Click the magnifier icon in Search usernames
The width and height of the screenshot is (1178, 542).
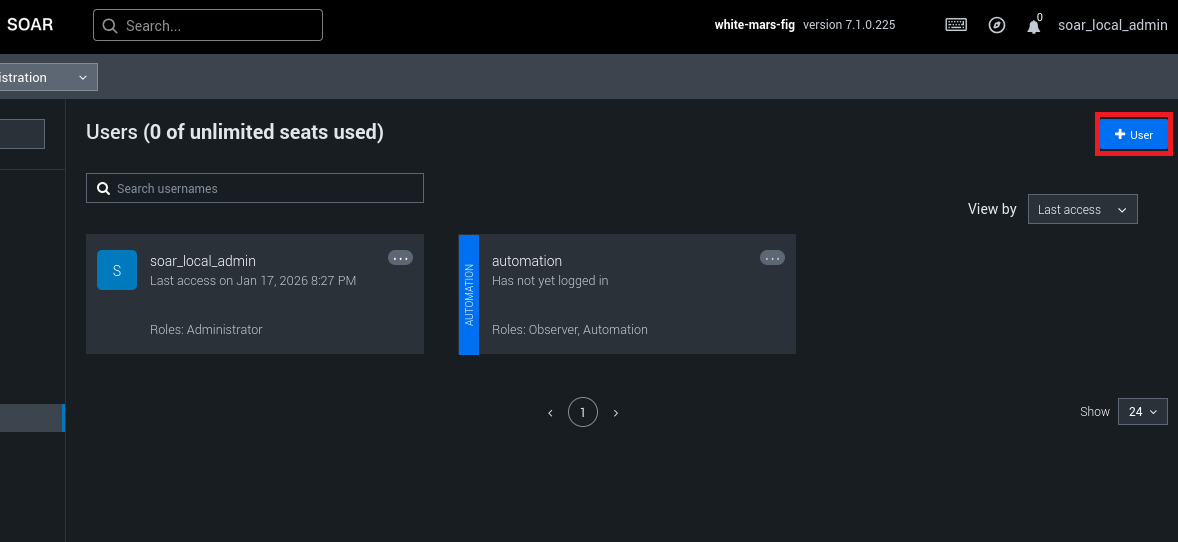click(103, 188)
